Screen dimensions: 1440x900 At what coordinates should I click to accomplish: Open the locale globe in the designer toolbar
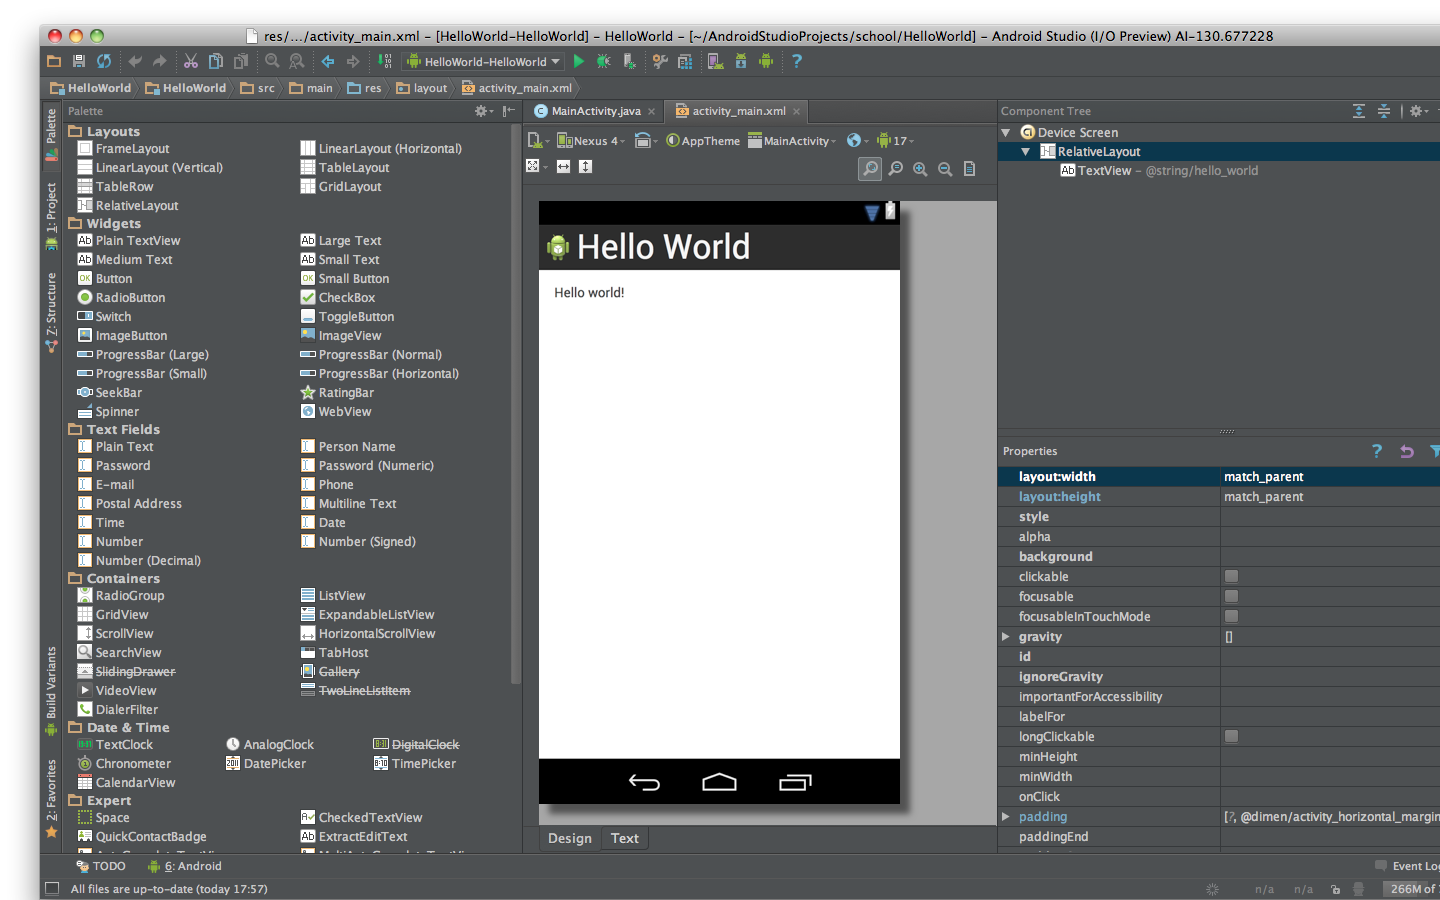tap(855, 141)
